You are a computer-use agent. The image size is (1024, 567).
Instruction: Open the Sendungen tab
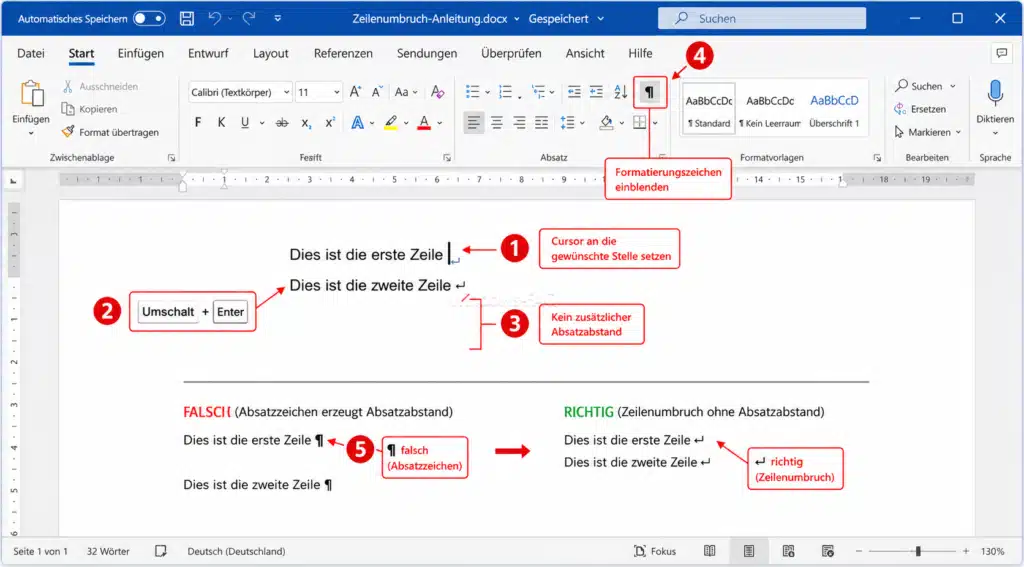pyautogui.click(x=427, y=54)
